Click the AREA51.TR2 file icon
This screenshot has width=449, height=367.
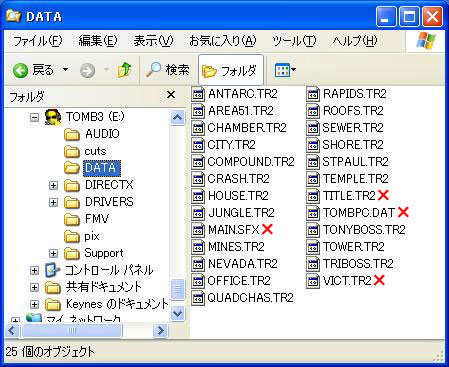pyautogui.click(x=198, y=111)
